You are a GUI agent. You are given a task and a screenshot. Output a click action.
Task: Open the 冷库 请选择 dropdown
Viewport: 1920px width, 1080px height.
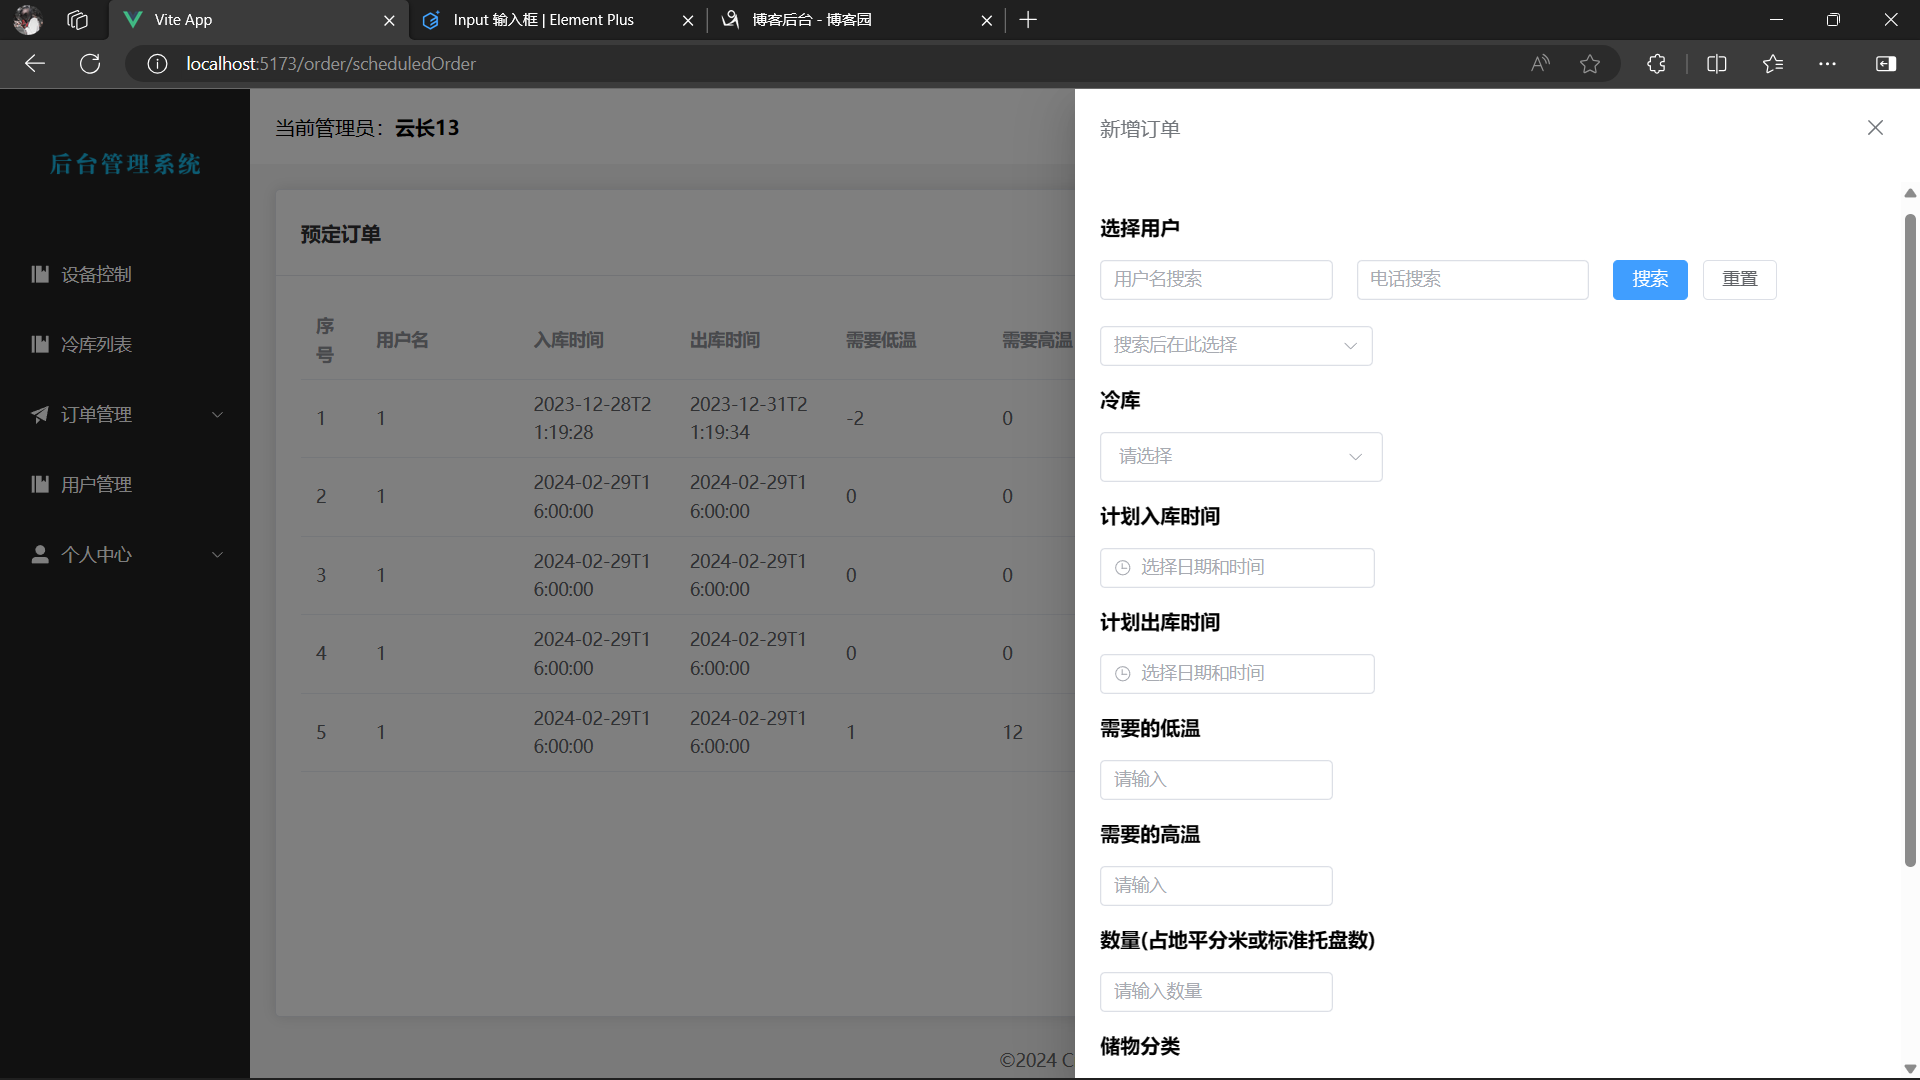pyautogui.click(x=1240, y=457)
